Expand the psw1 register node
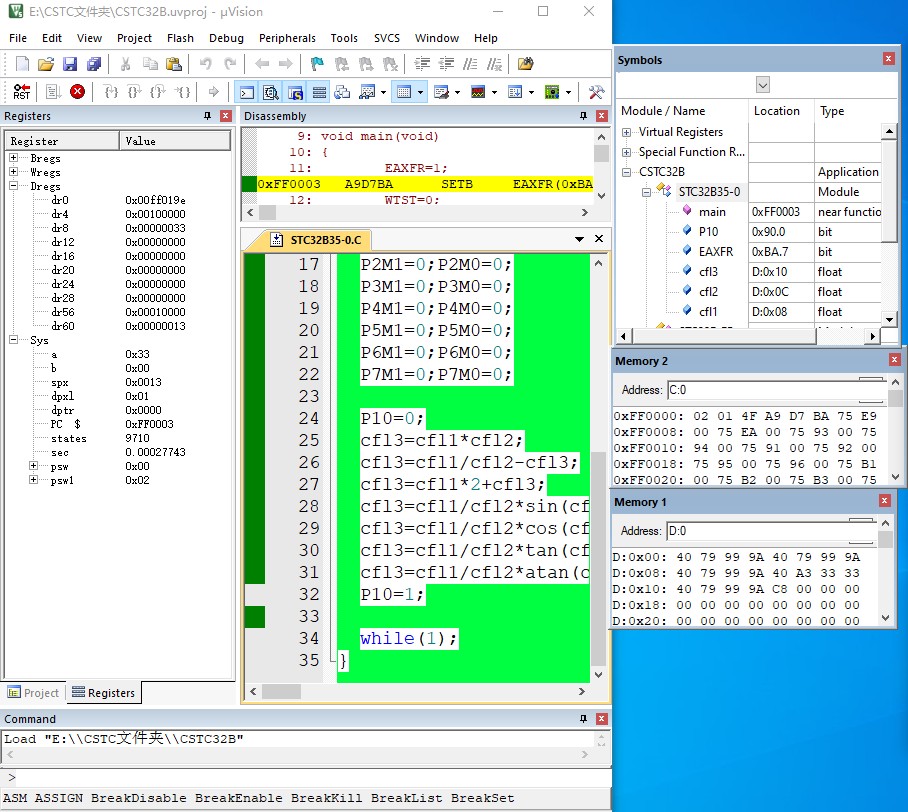Image resolution: width=908 pixels, height=812 pixels. (34, 480)
